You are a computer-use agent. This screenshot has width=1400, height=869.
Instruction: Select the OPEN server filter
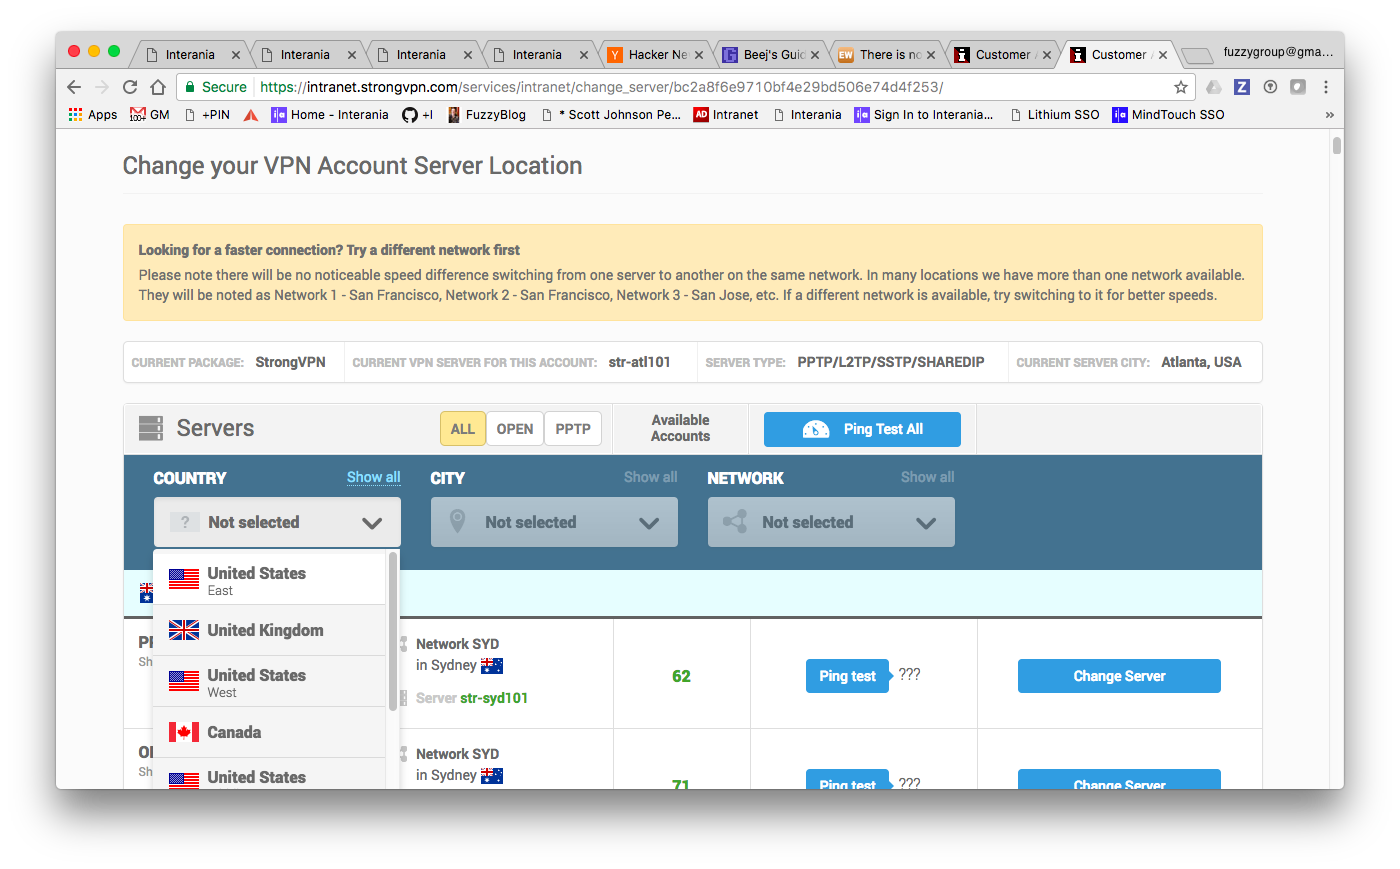515,429
